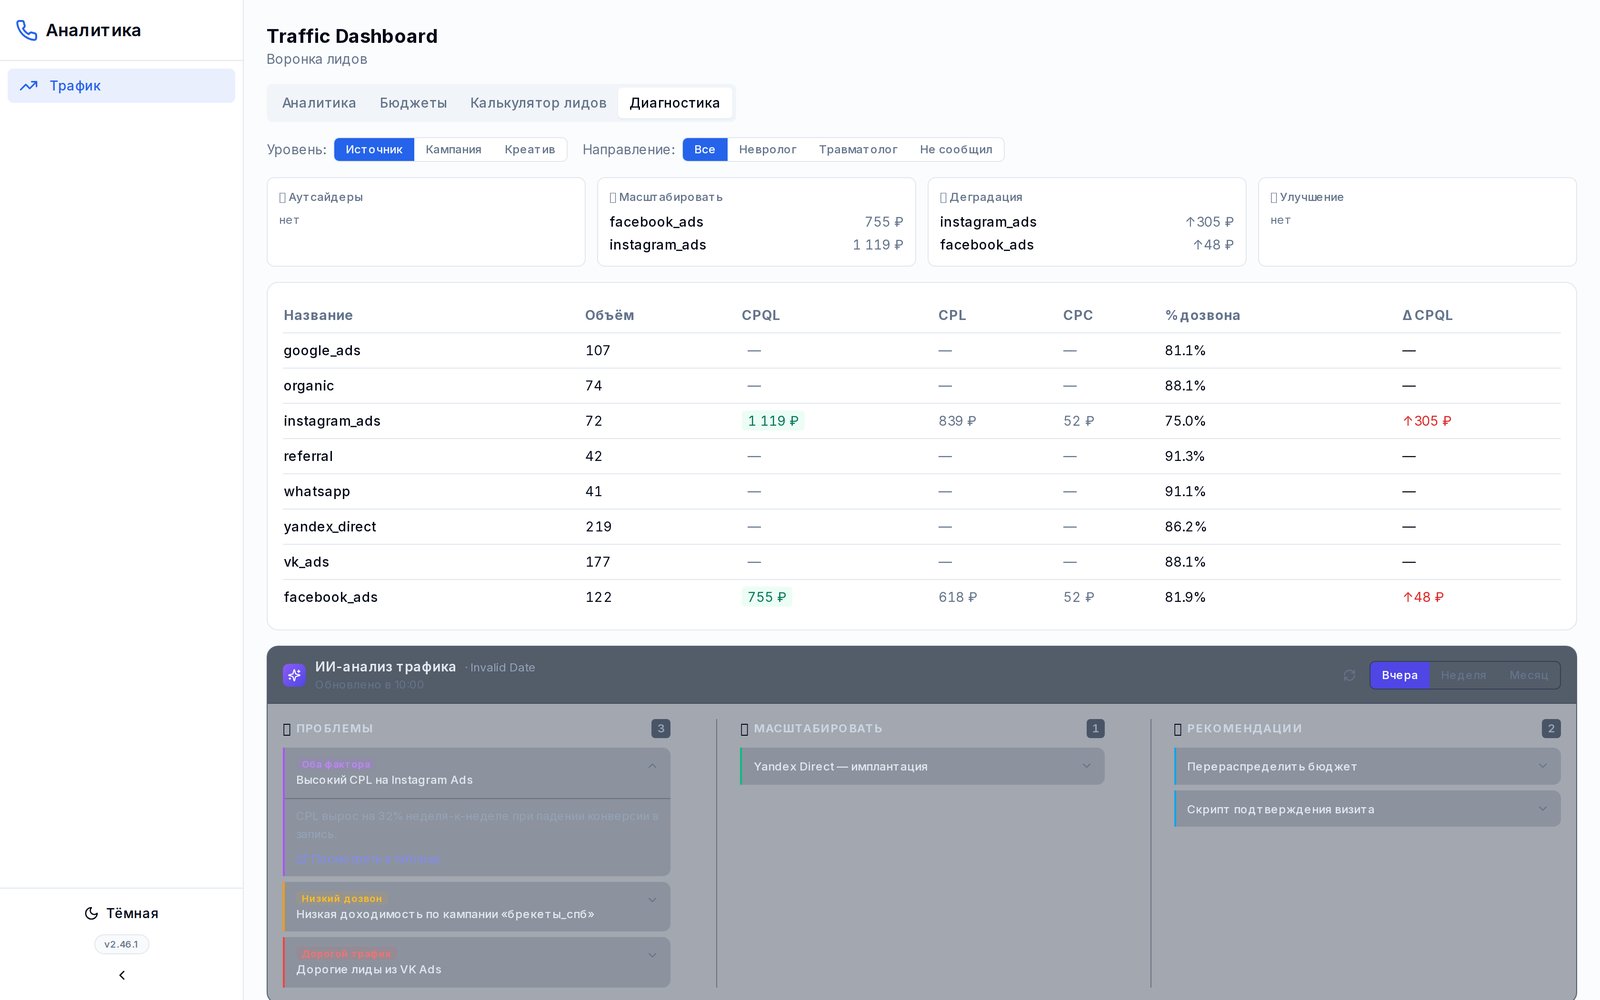This screenshot has width=1600, height=1000.
Task: Collapse the sidebar with the left chevron
Action: pos(122,975)
